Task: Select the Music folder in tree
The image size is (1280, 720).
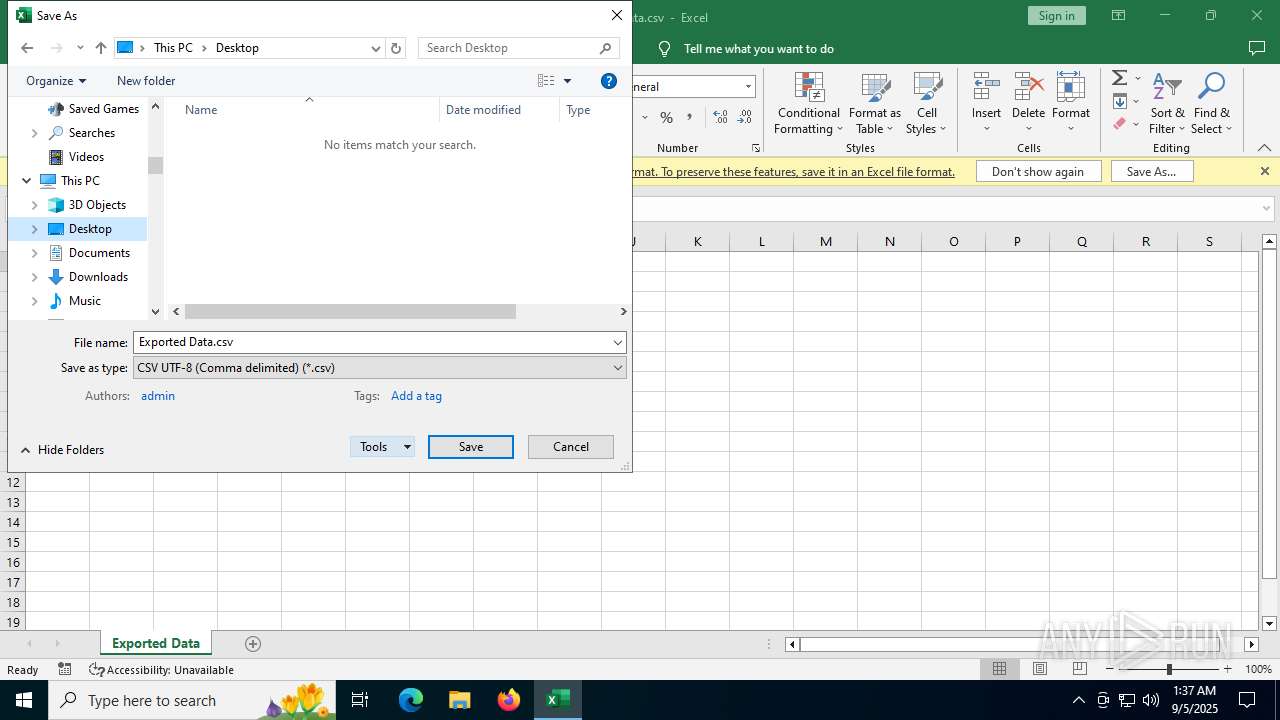Action: coord(84,301)
